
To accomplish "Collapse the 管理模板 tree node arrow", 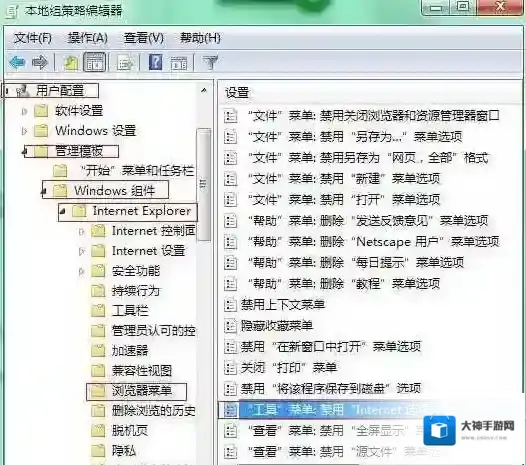I will coord(25,152).
